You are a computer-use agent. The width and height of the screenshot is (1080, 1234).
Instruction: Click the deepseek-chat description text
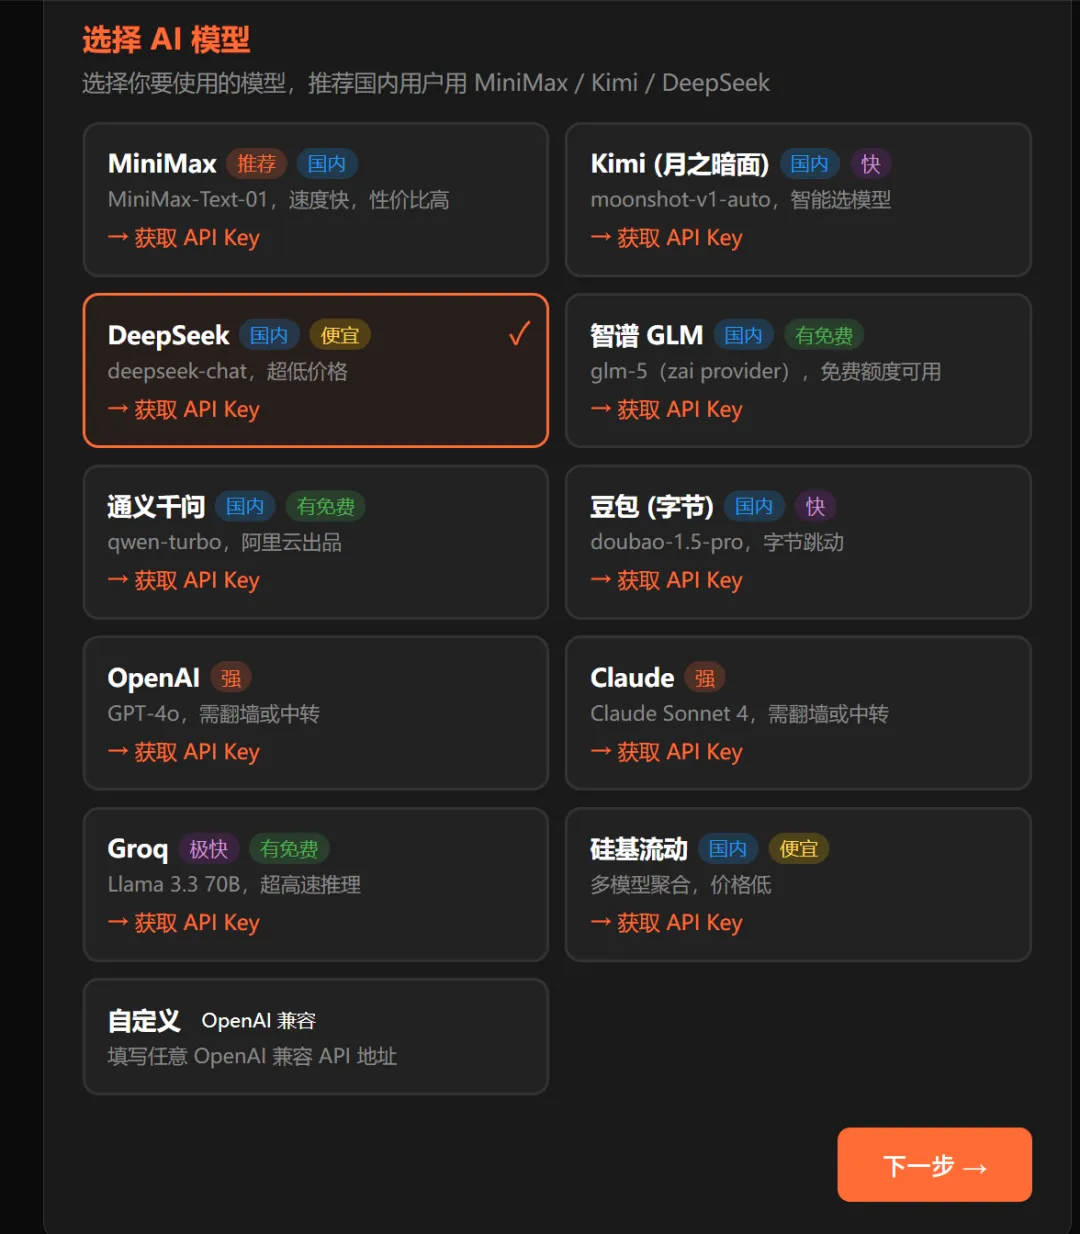tap(228, 371)
